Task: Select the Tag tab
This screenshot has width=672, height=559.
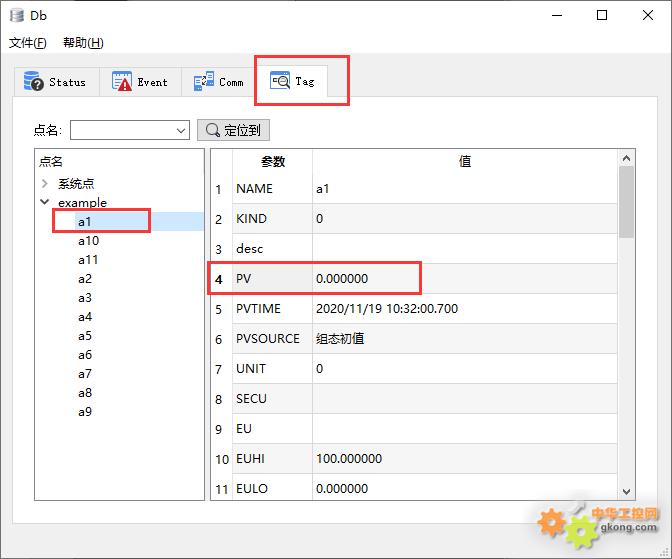Action: tap(293, 81)
